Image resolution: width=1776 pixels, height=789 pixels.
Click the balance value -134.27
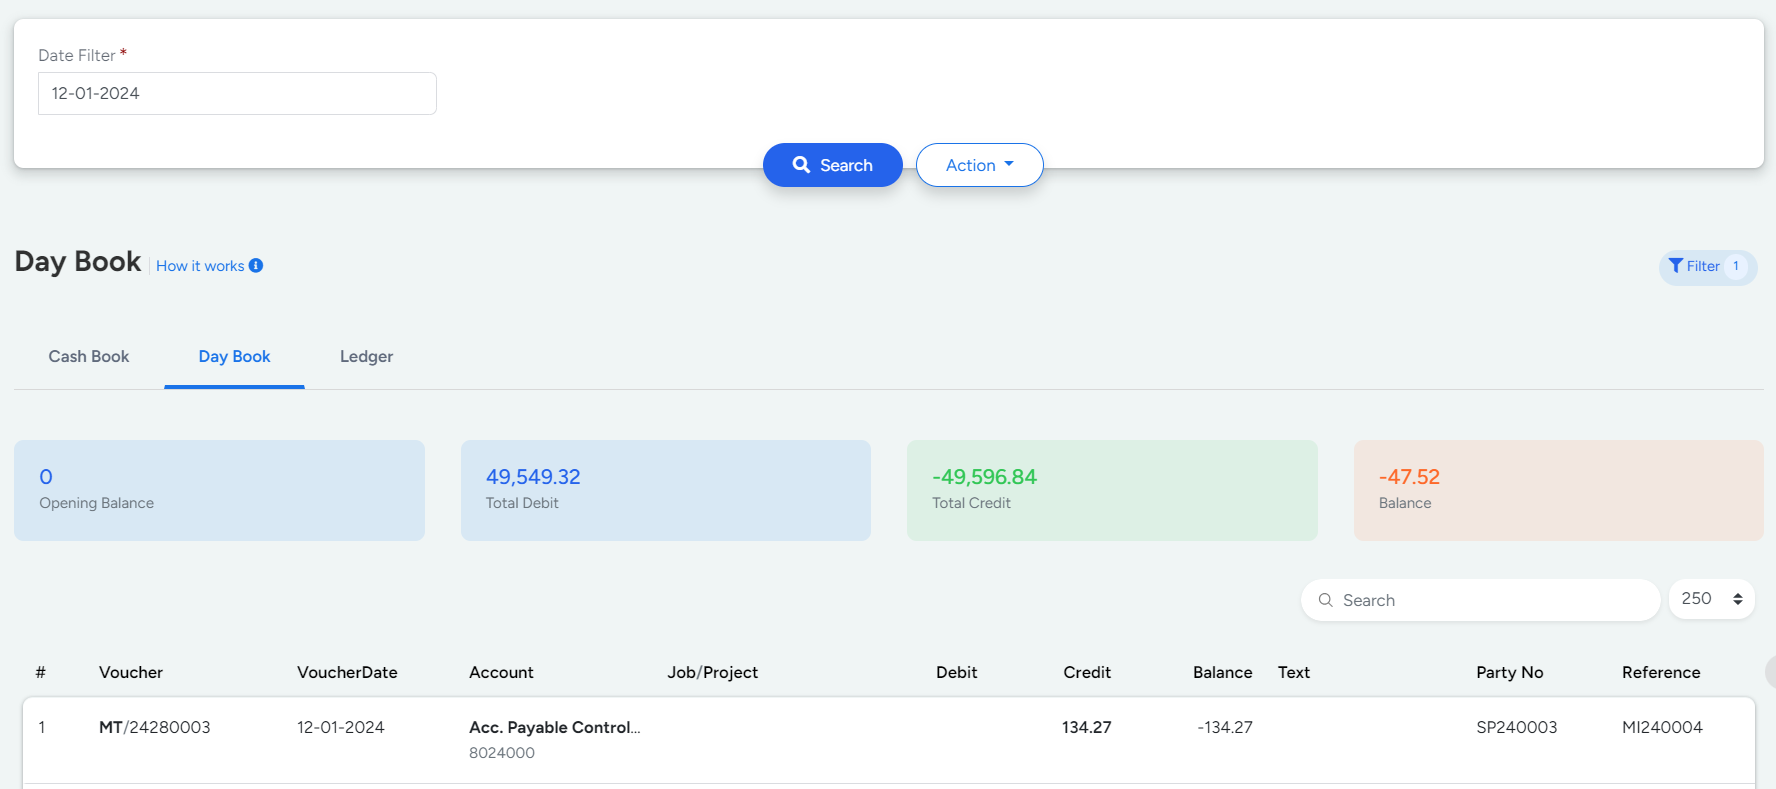1225,727
